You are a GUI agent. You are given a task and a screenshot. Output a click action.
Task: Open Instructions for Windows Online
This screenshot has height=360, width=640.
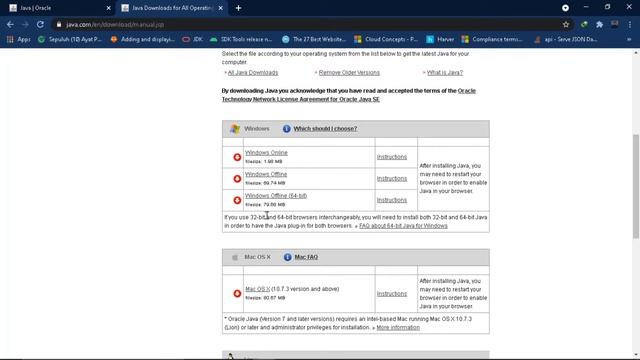click(392, 157)
